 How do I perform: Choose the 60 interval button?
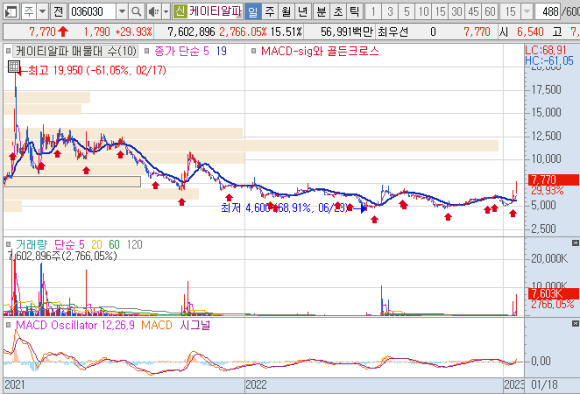coord(490,12)
